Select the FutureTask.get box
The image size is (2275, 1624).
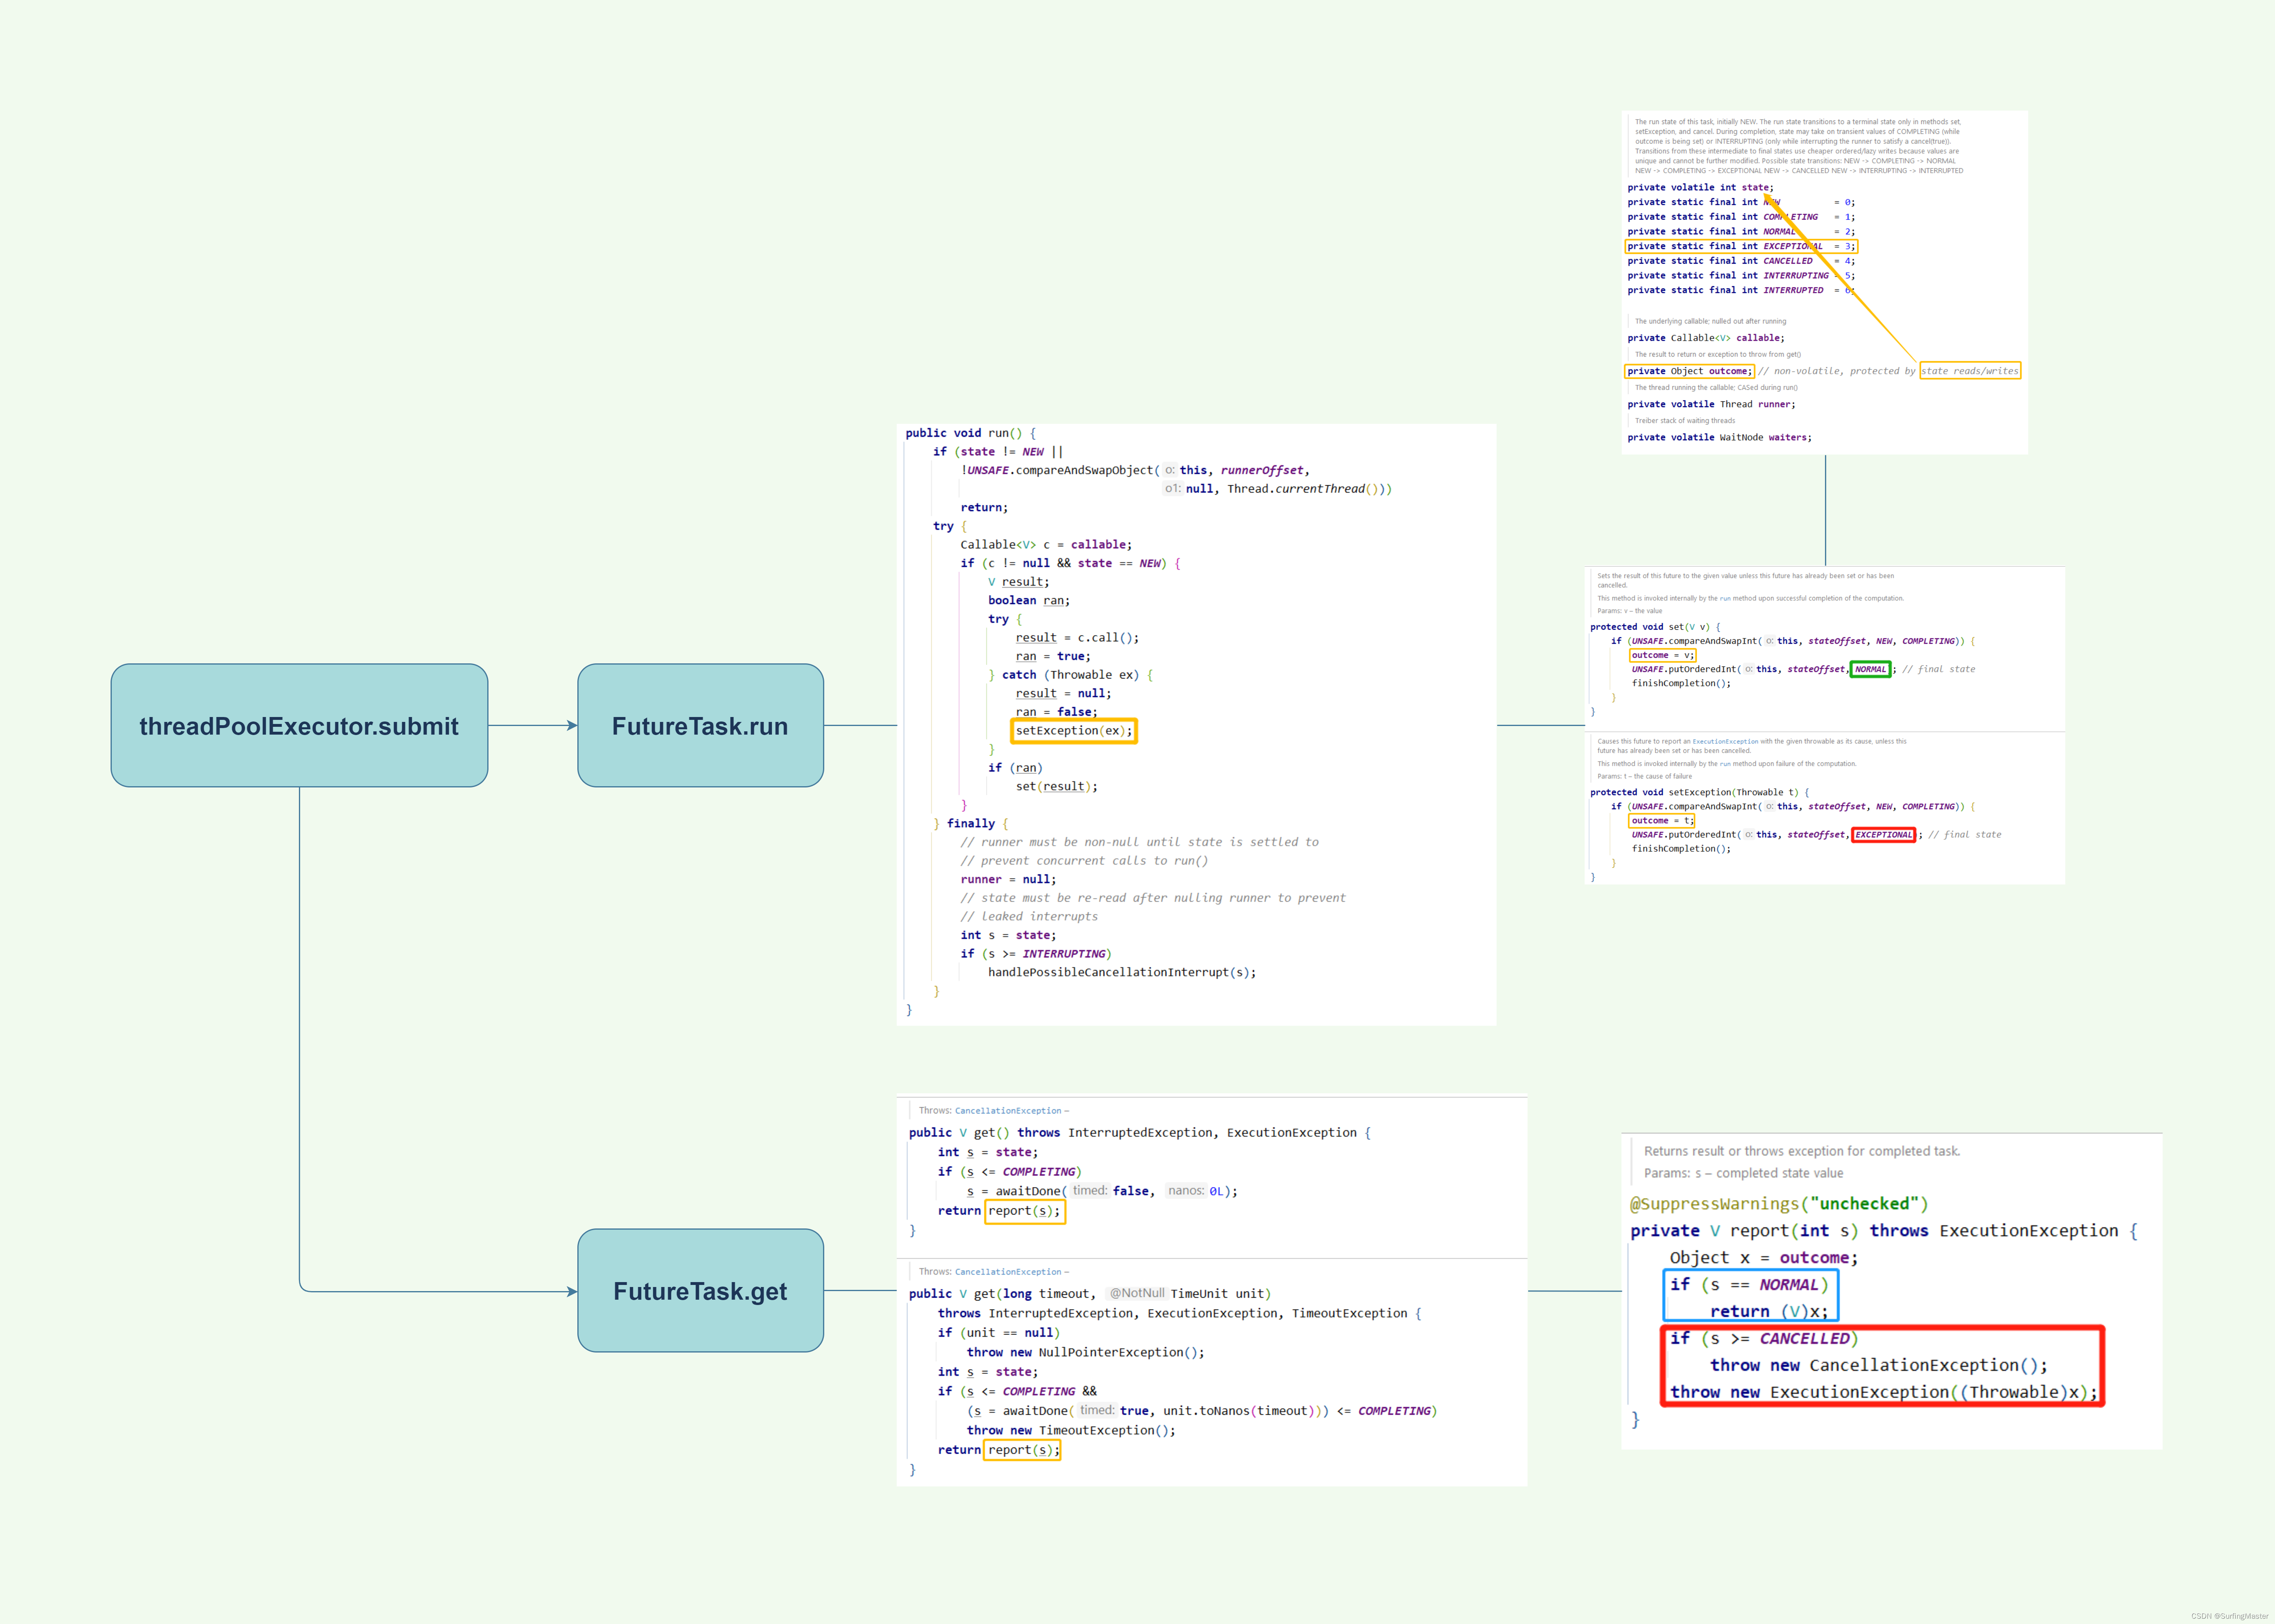(x=700, y=1291)
